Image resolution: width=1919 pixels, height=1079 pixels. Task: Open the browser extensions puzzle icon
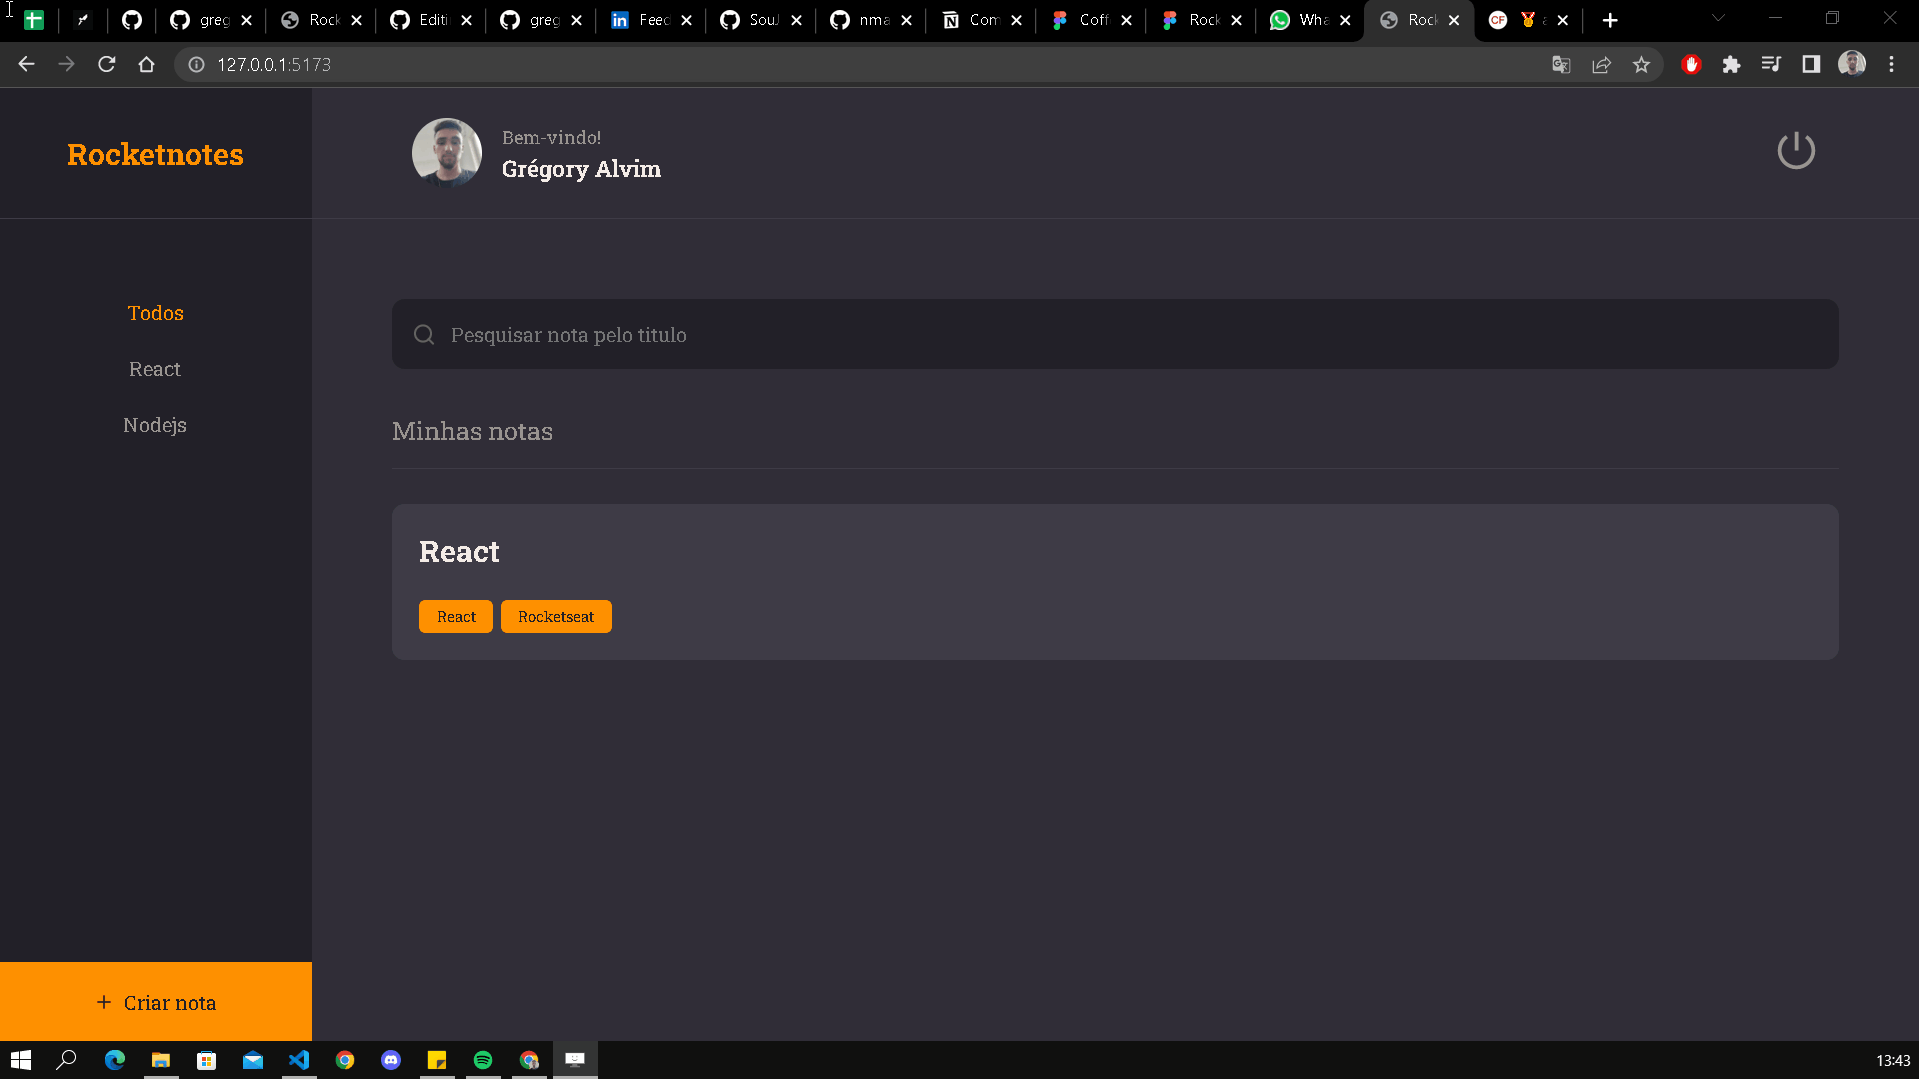[1732, 64]
